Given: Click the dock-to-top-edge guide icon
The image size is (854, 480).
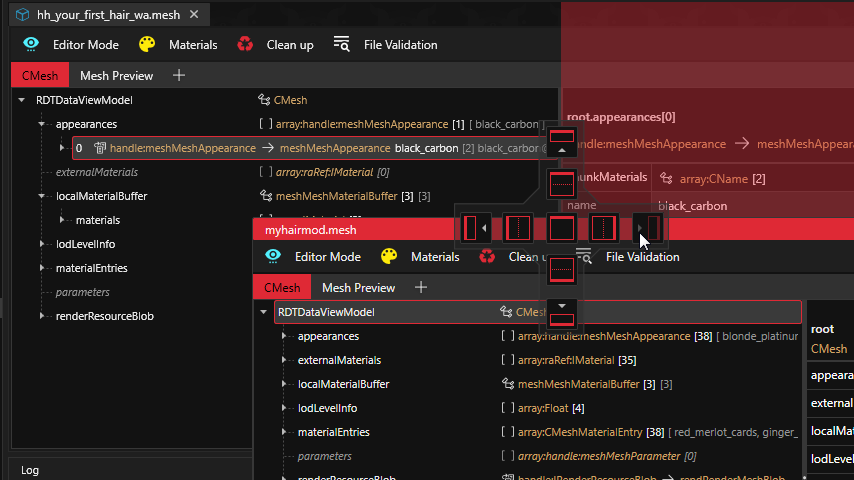Looking at the screenshot, I should point(563,140).
